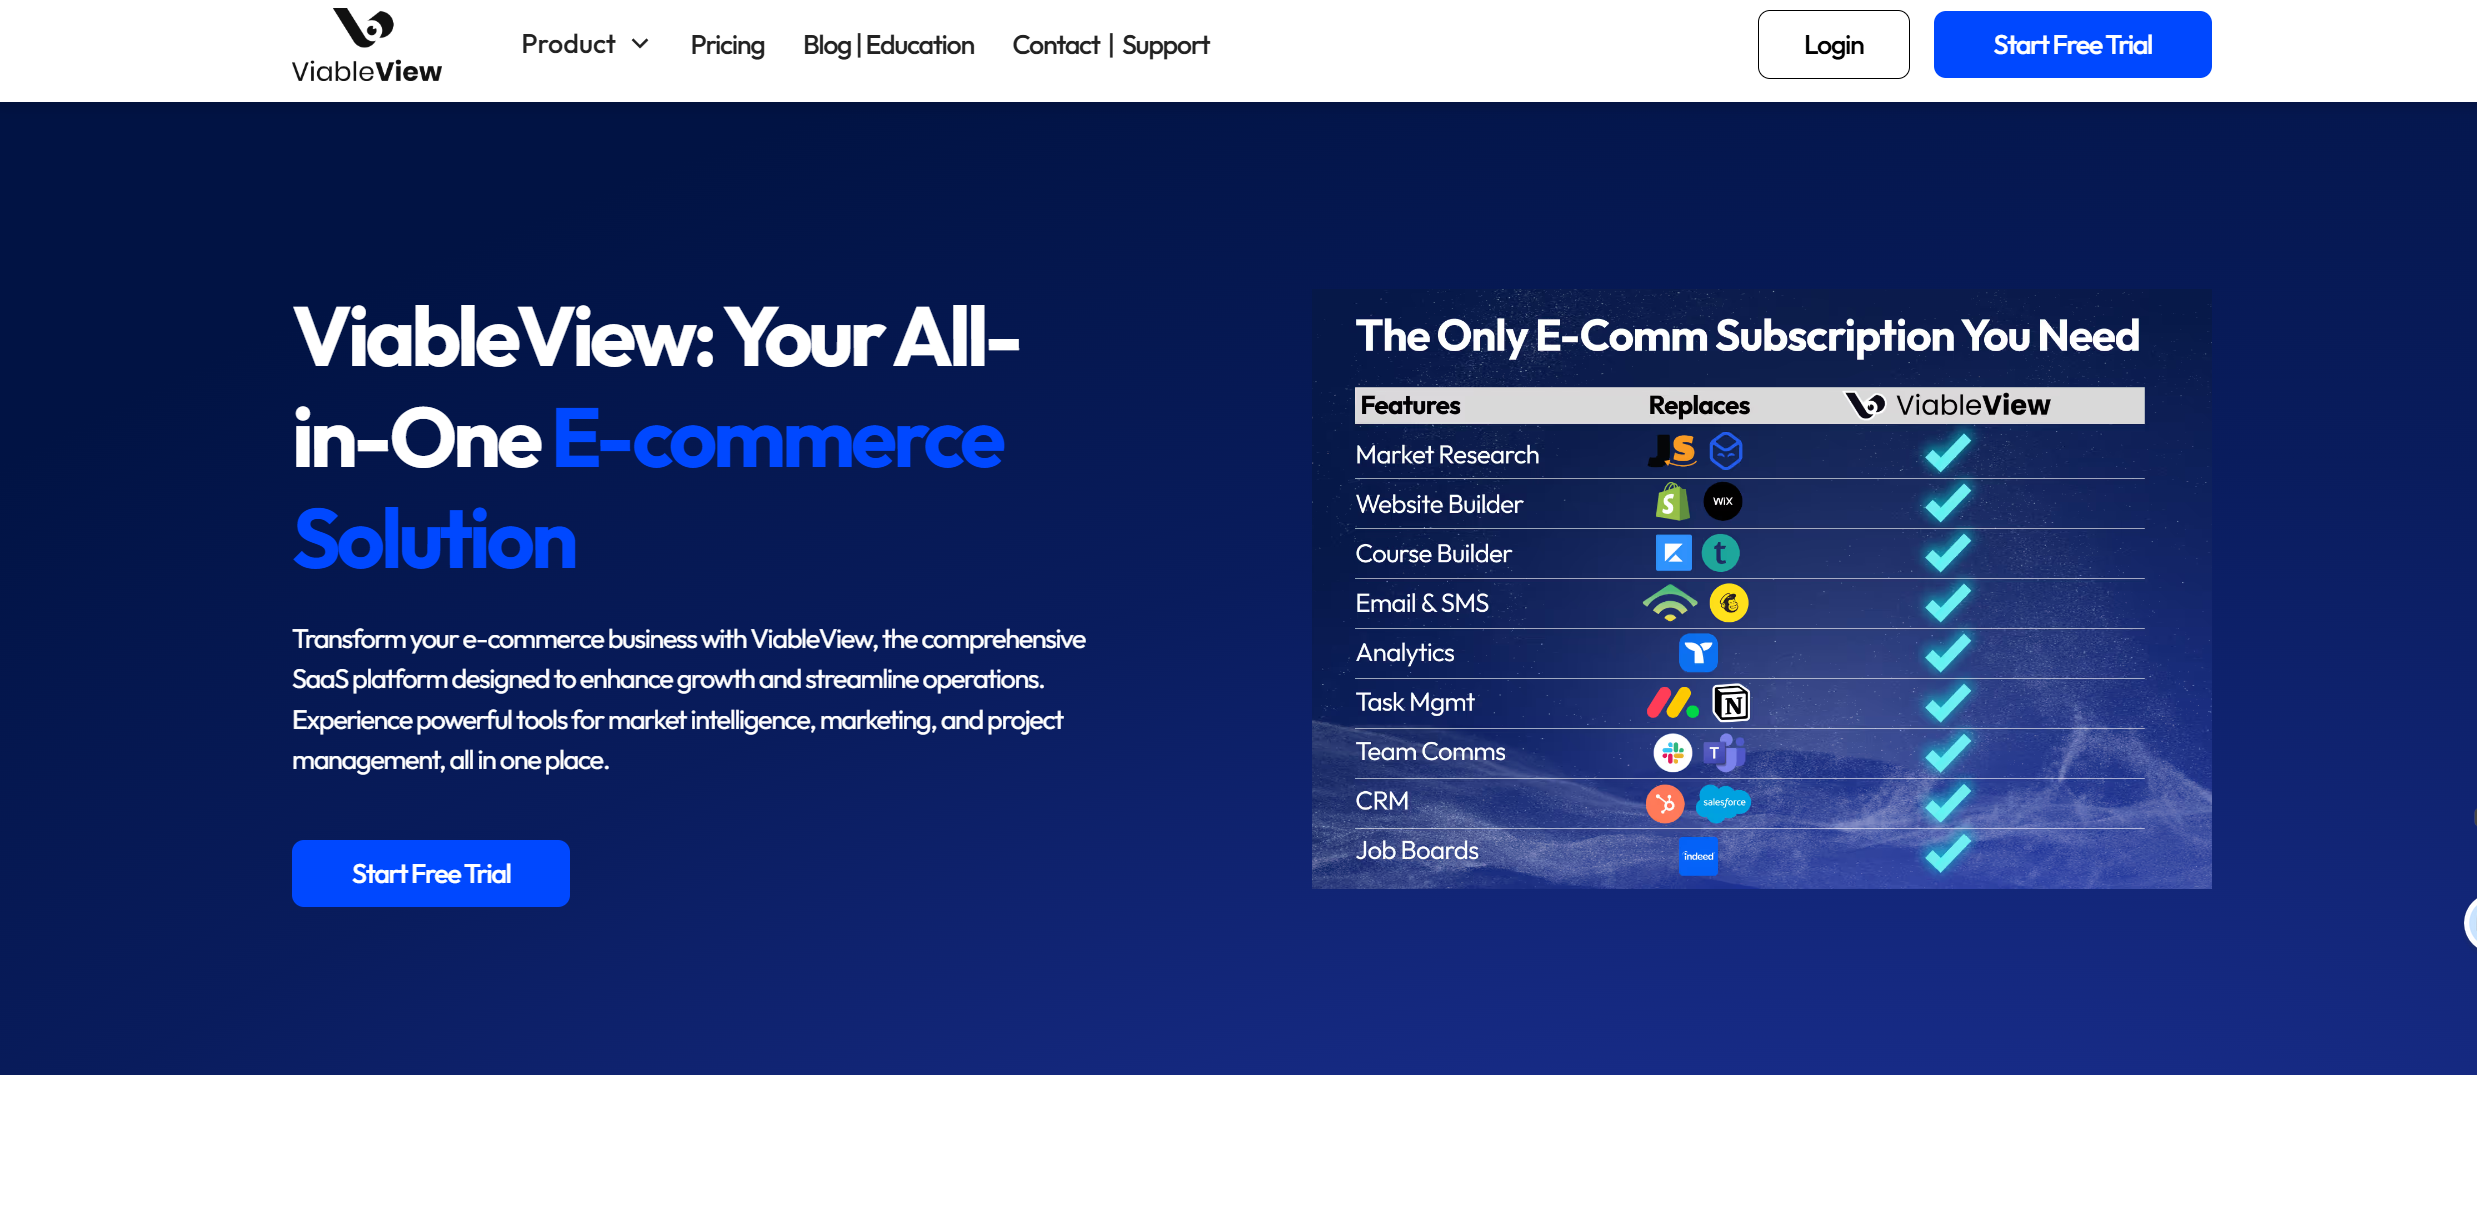Click the Wix icon
The width and height of the screenshot is (2477, 1213).
(x=1723, y=501)
